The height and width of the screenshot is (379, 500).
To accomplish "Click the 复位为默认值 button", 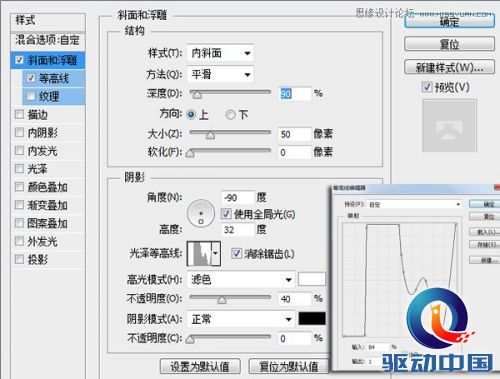I will pos(289,366).
